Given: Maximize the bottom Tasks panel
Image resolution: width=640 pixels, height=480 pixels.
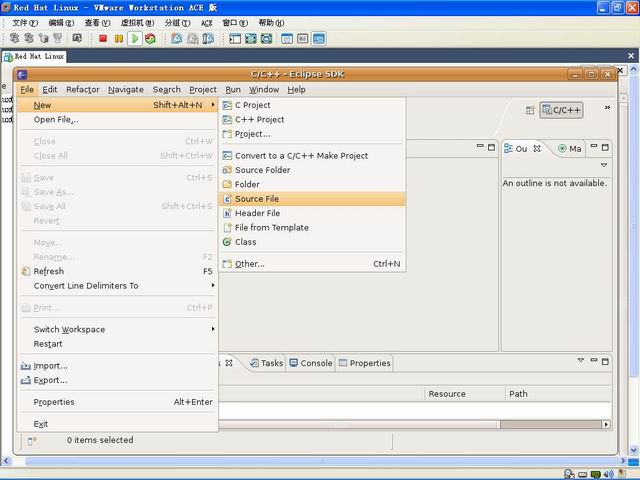Looking at the screenshot, I should pyautogui.click(x=605, y=361).
